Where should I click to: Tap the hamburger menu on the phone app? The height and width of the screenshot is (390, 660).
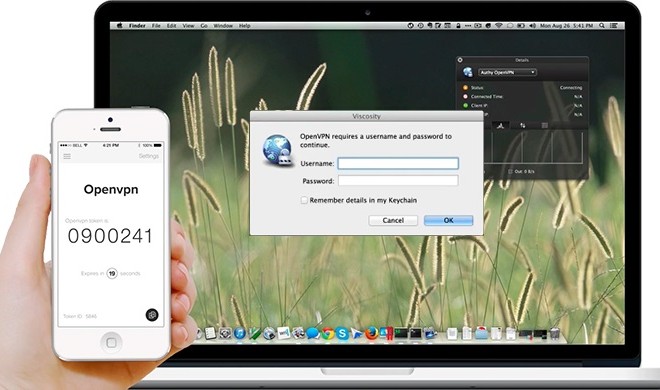click(67, 156)
